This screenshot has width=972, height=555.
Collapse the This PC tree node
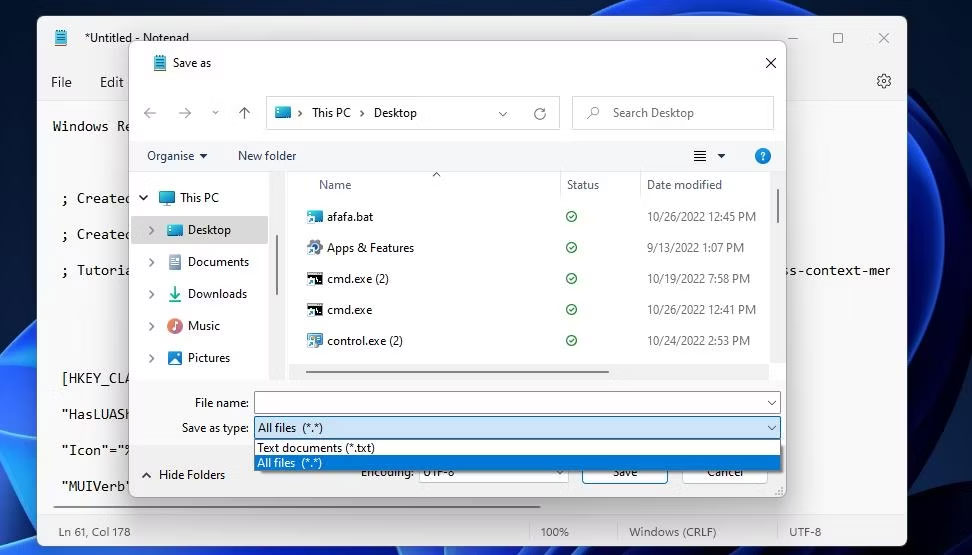144,198
